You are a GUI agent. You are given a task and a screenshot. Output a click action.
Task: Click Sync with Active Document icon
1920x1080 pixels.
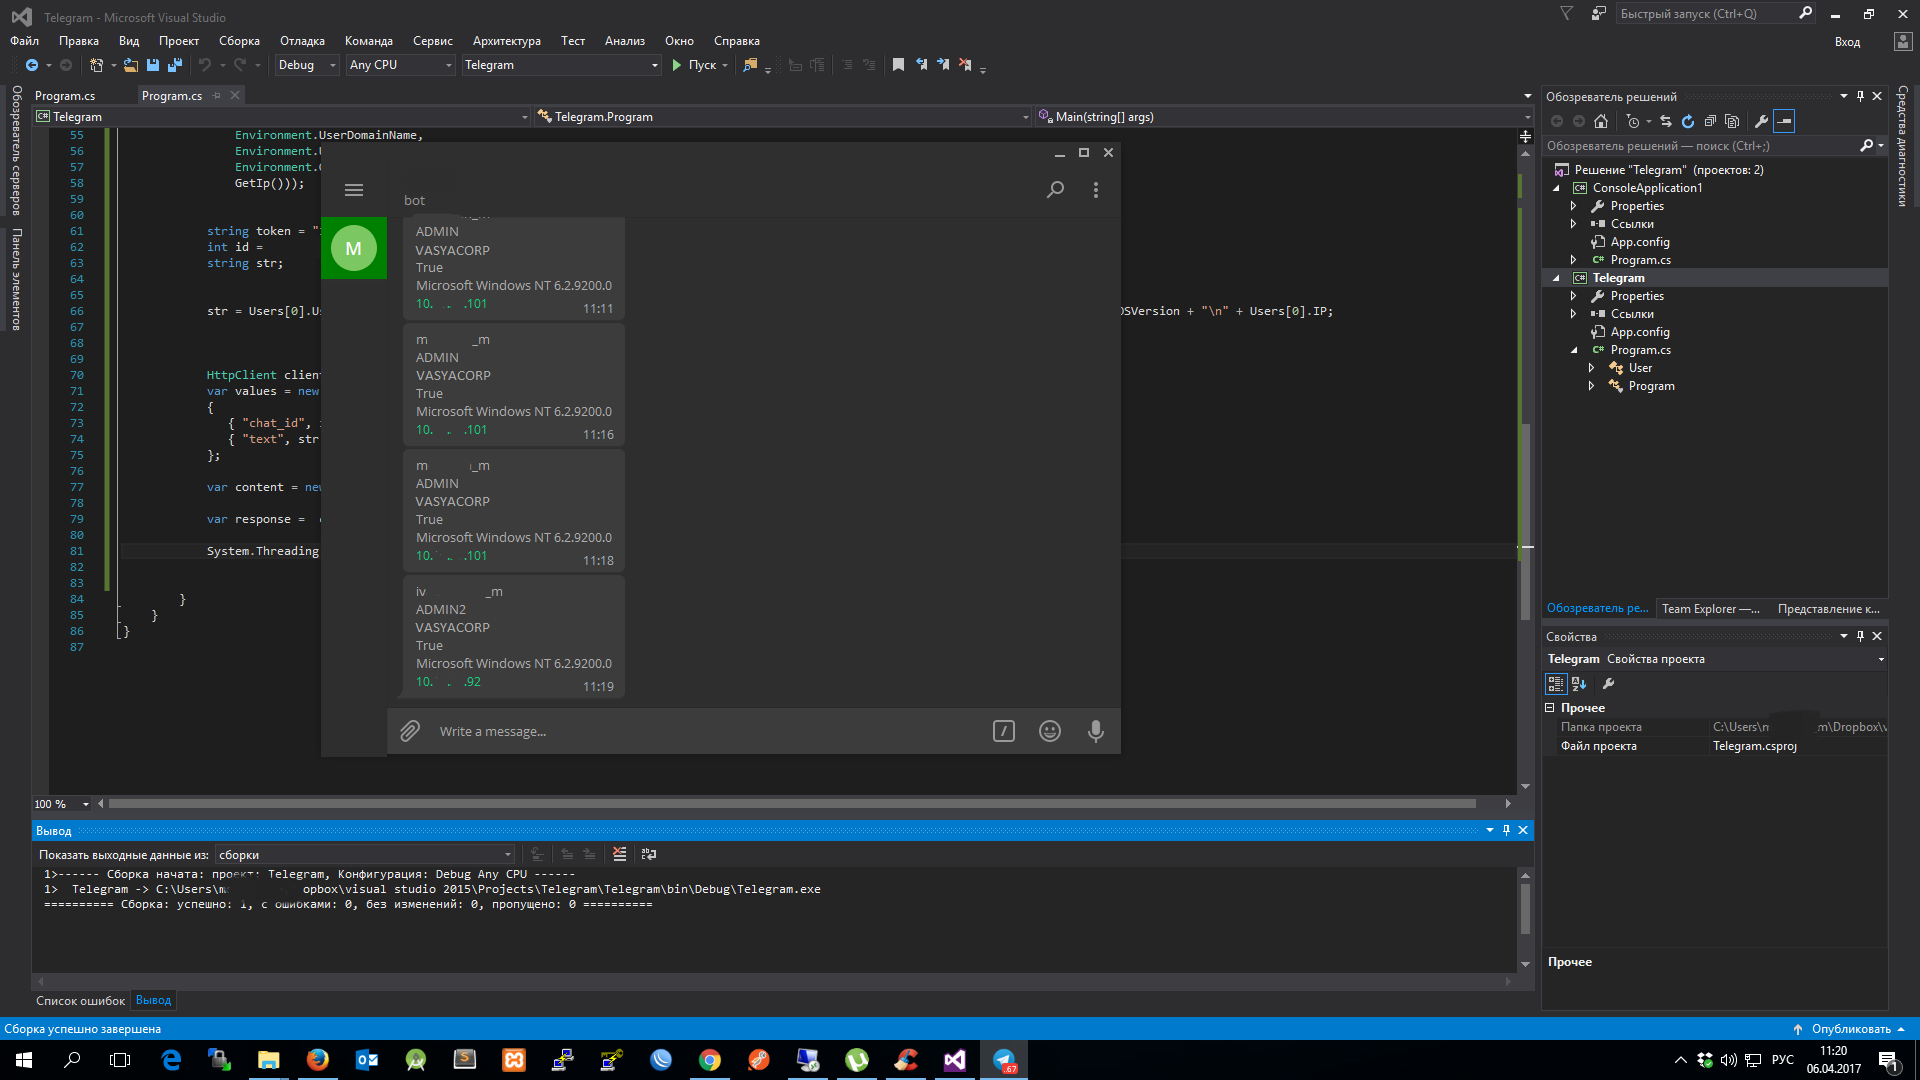pos(1666,121)
